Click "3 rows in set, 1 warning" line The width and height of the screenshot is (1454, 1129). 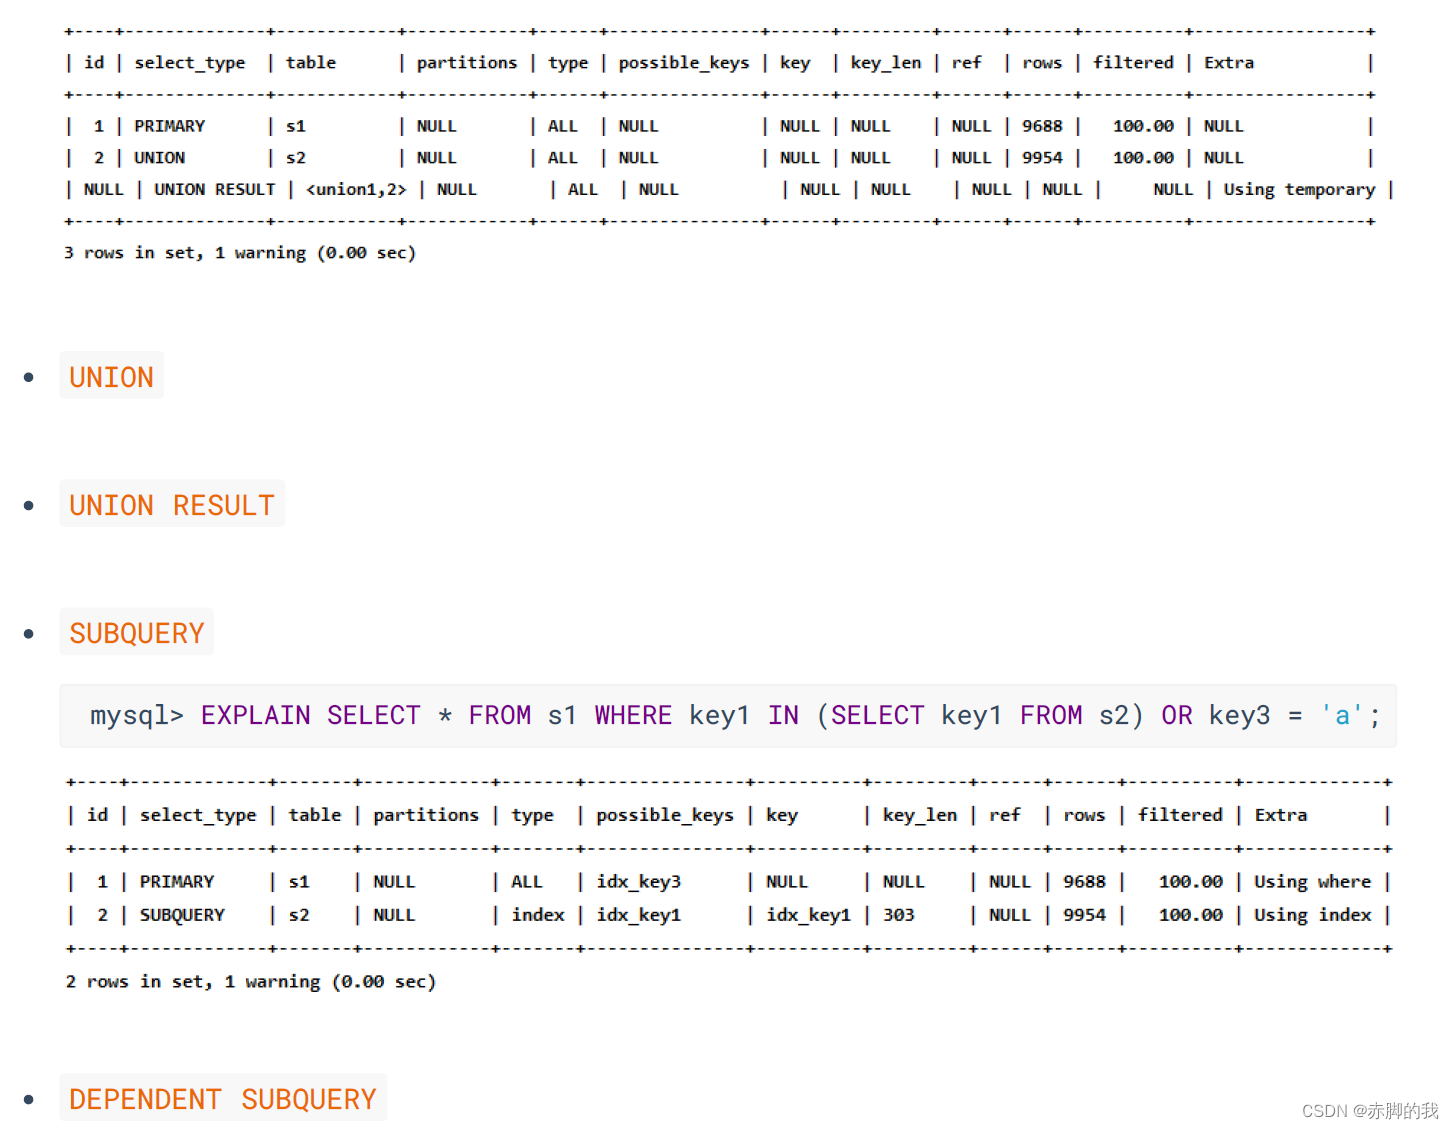coord(240,253)
